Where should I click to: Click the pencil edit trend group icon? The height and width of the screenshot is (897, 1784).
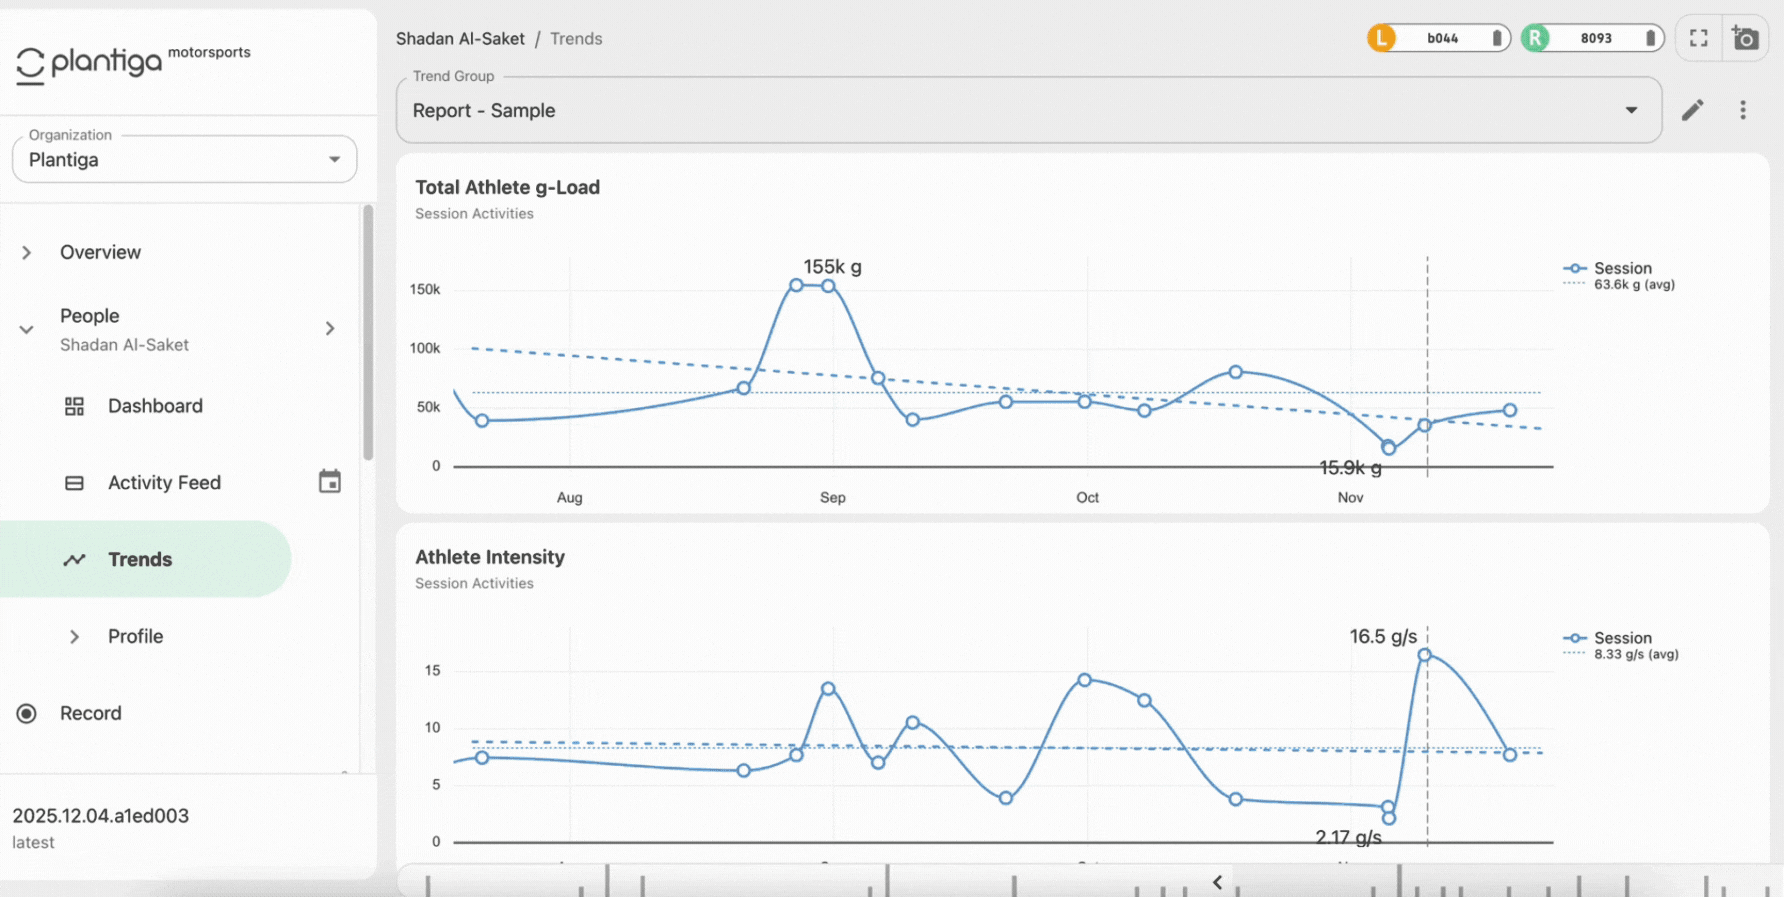tap(1692, 110)
